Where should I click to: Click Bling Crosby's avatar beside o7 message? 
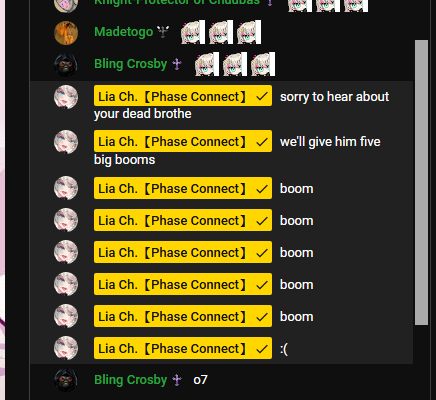tap(66, 380)
